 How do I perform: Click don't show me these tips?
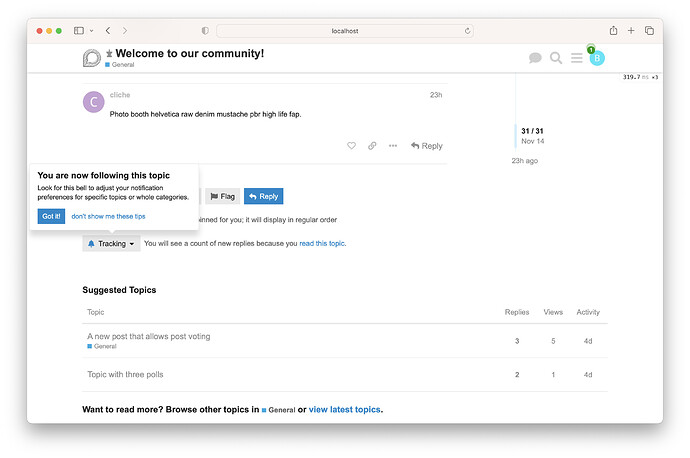108,216
